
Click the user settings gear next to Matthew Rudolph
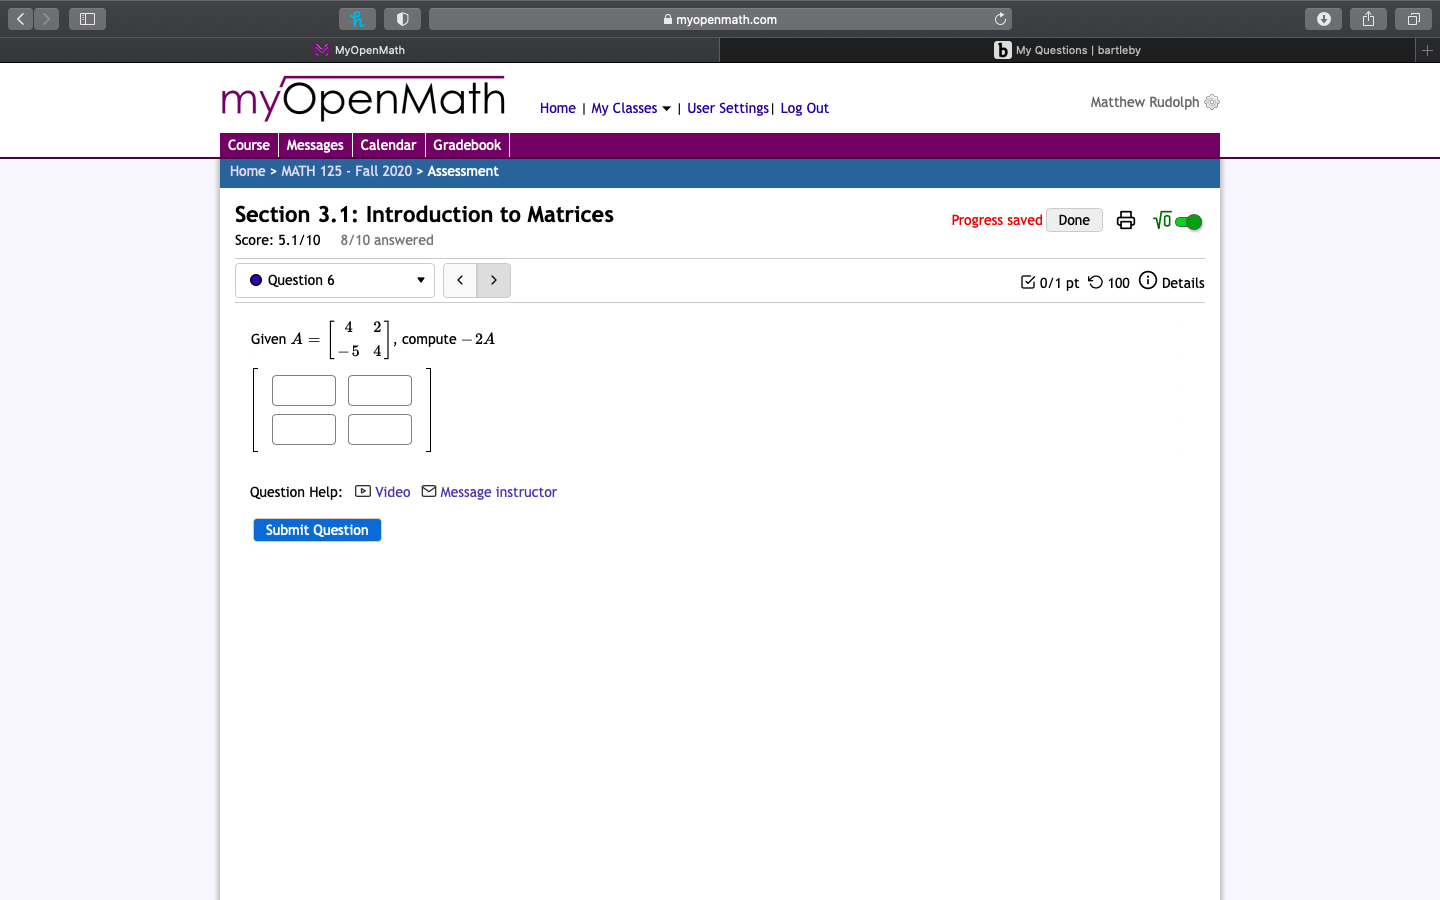[1212, 102]
